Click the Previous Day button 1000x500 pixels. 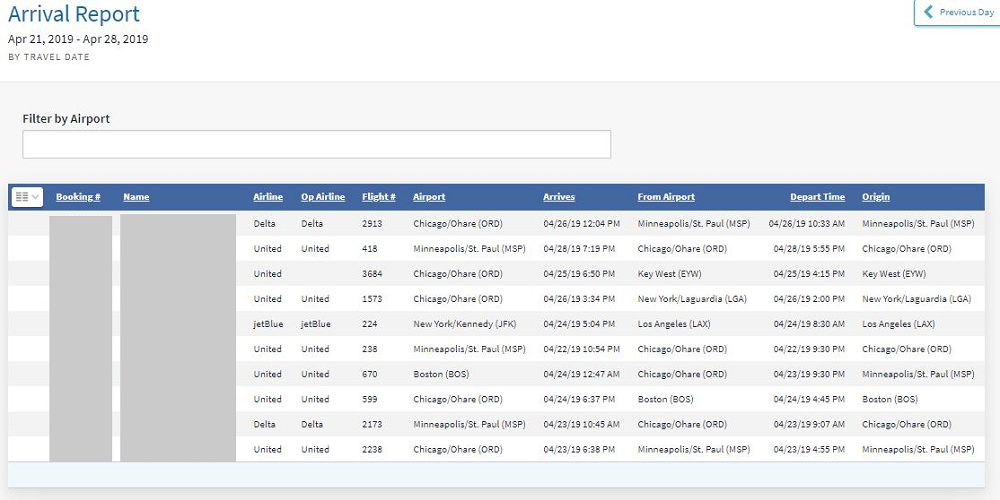(958, 13)
